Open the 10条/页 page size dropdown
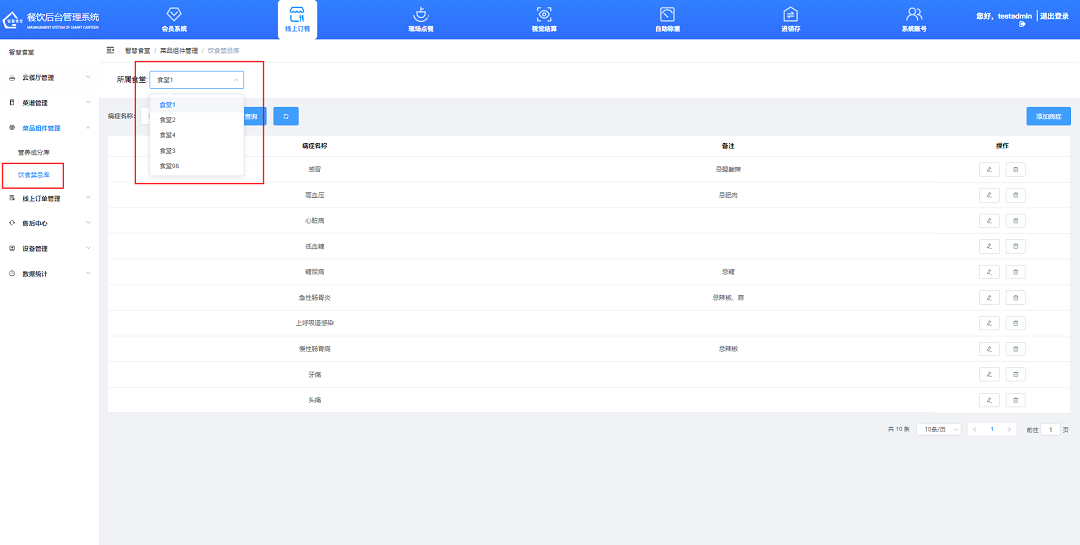The width and height of the screenshot is (1080, 545). tap(938, 429)
